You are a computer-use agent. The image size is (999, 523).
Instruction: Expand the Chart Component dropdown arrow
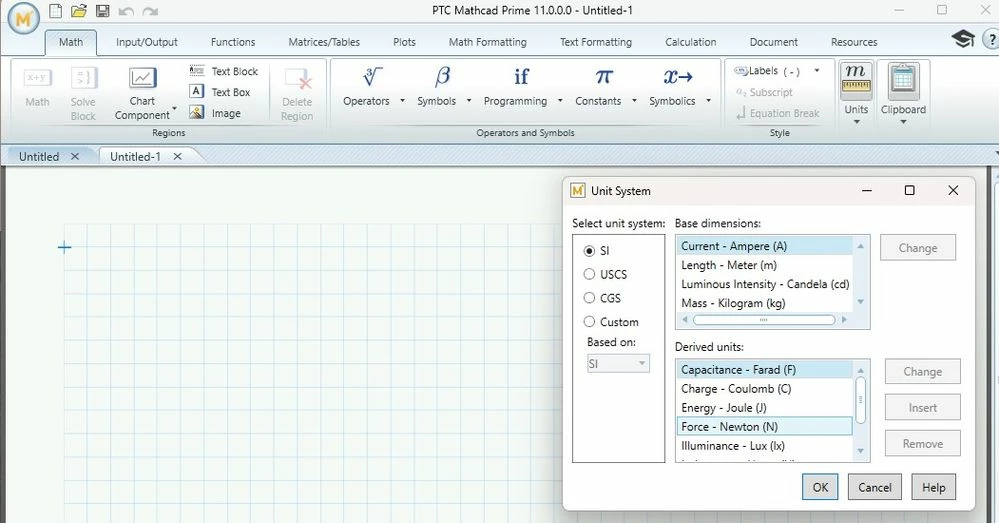pyautogui.click(x=175, y=108)
